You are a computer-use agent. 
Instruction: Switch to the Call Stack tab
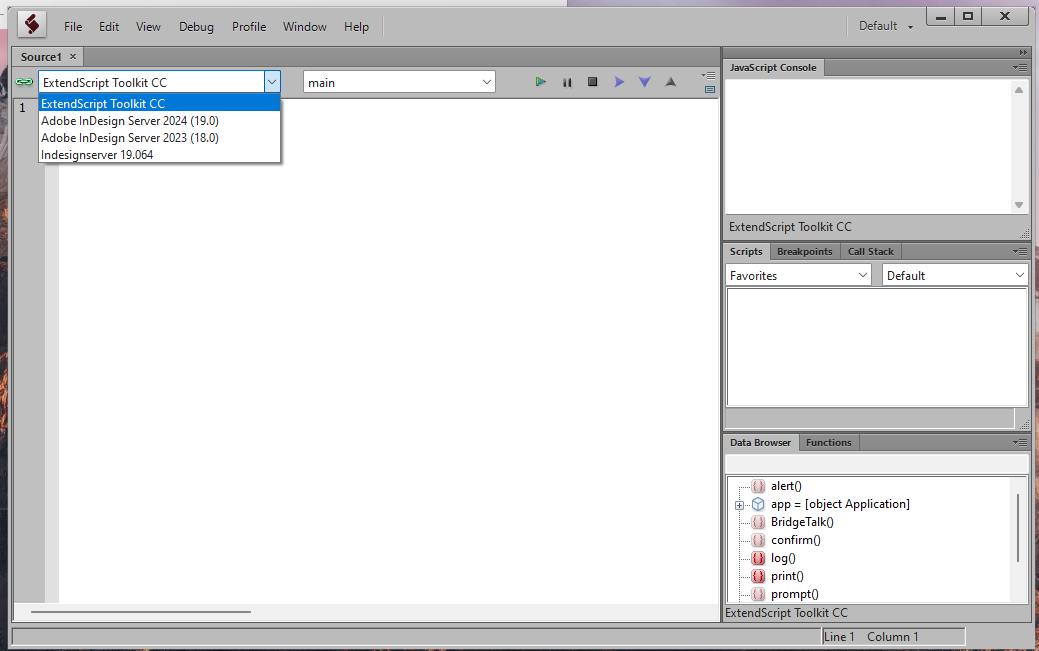[871, 252]
